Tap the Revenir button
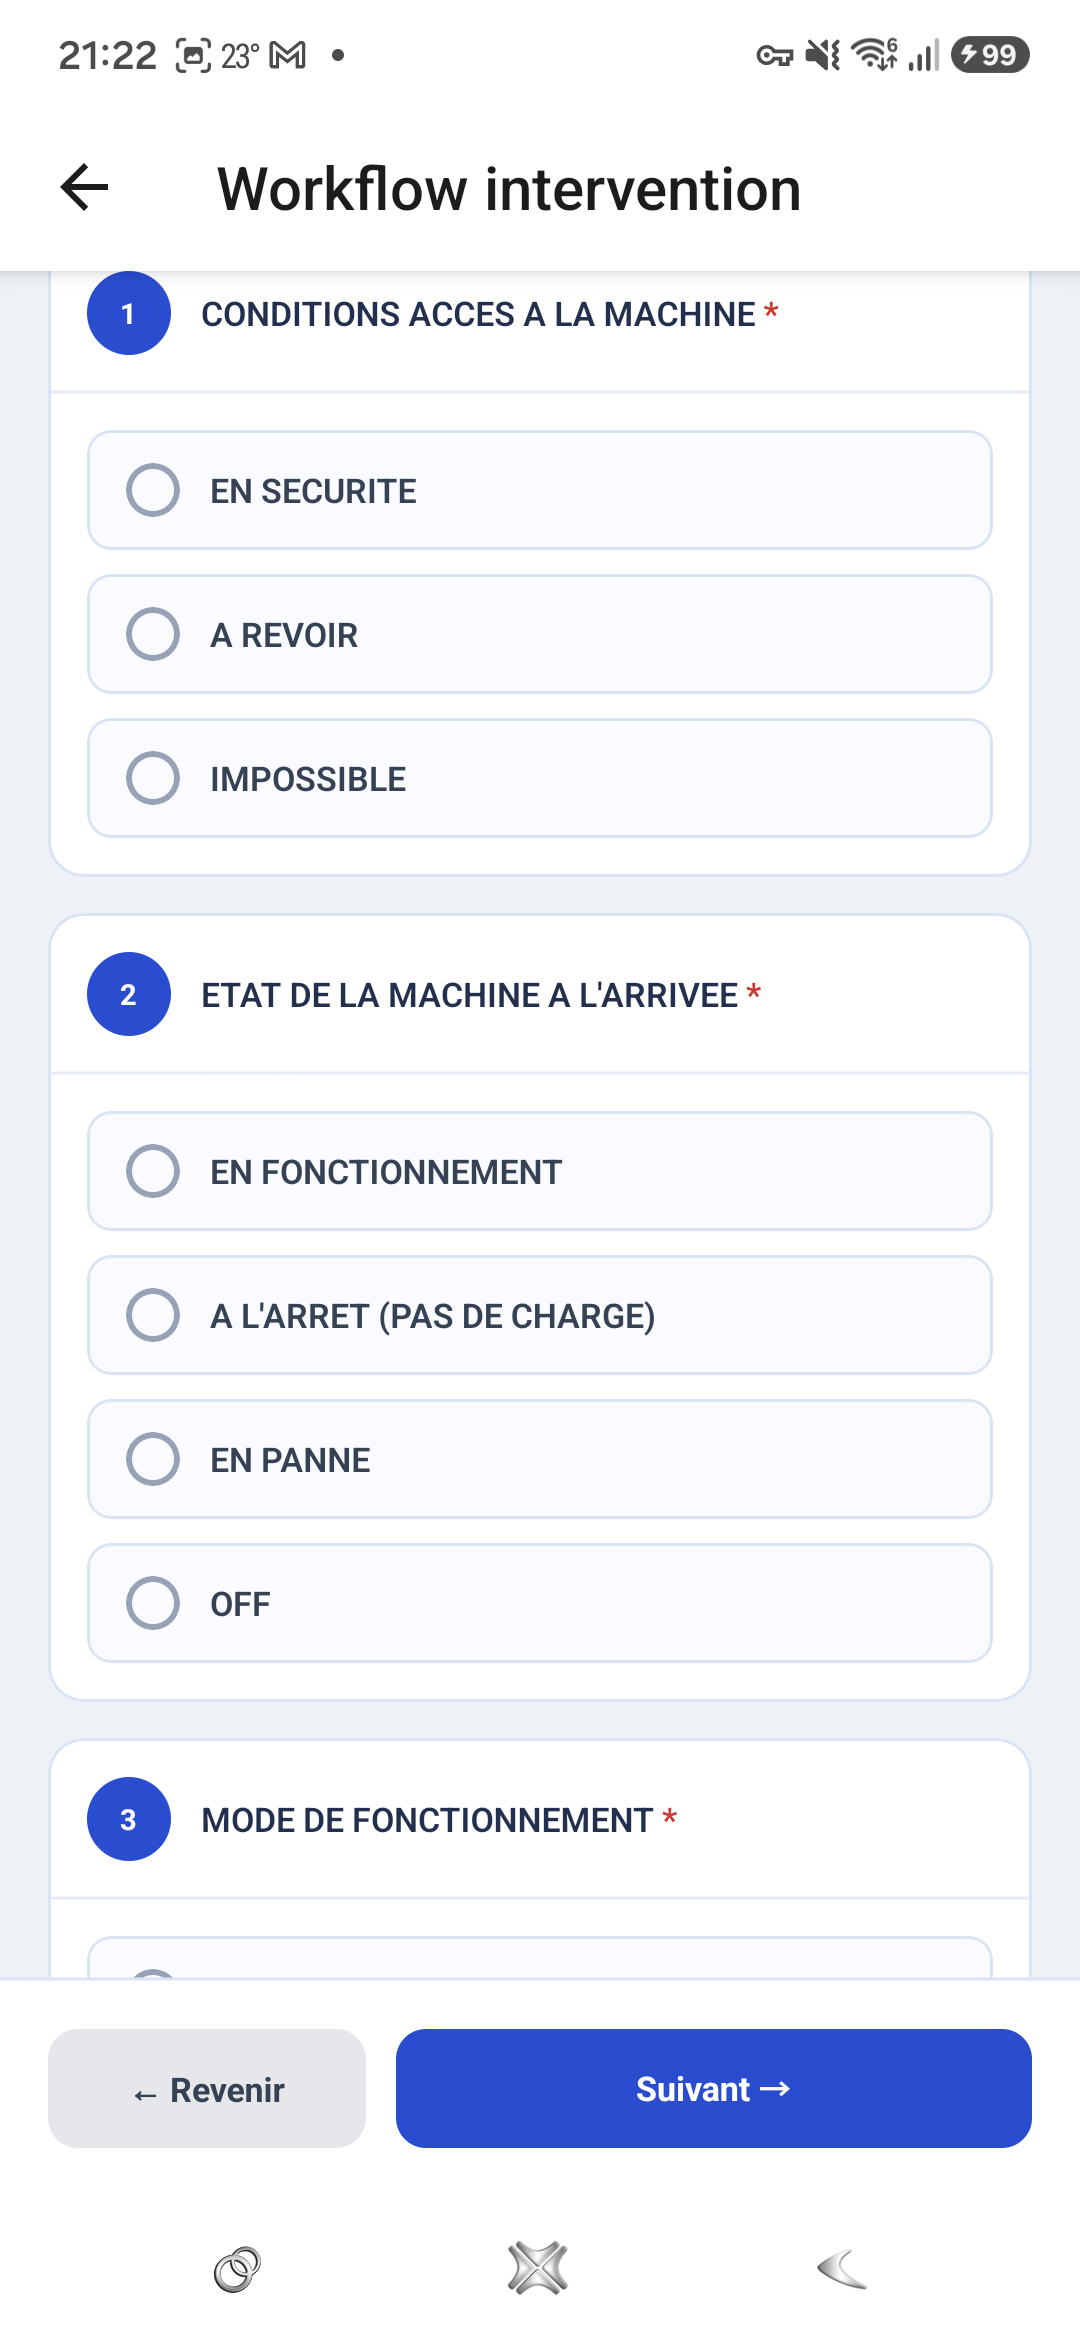The width and height of the screenshot is (1080, 2340). point(207,2088)
